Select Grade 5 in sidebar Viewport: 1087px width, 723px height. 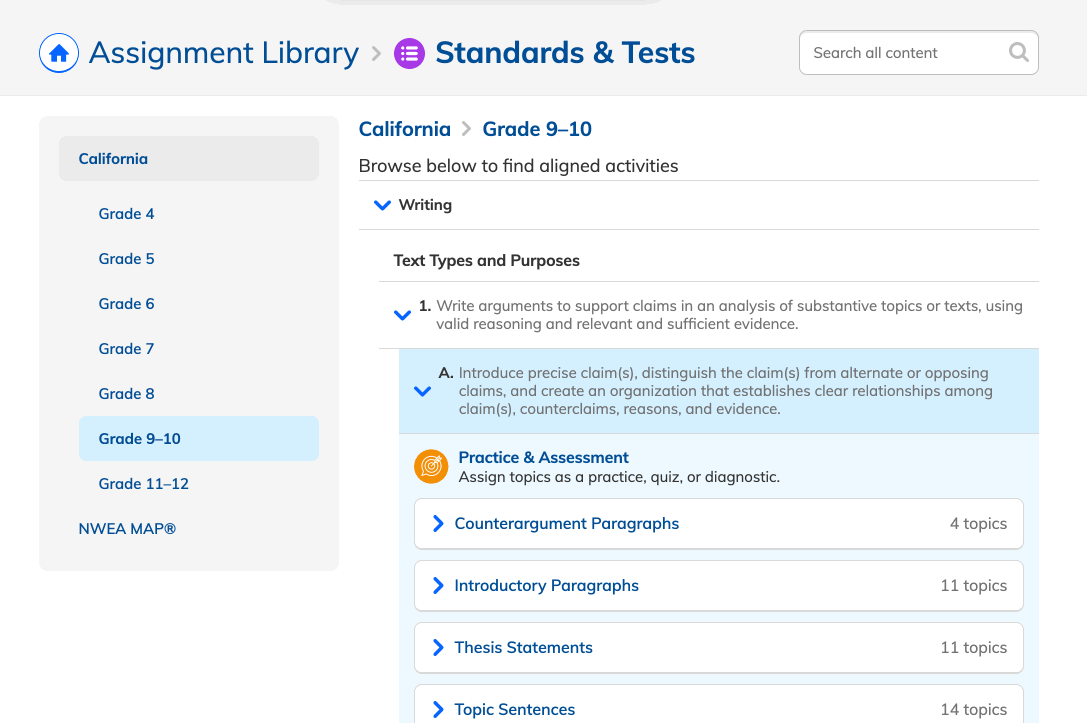tap(126, 259)
